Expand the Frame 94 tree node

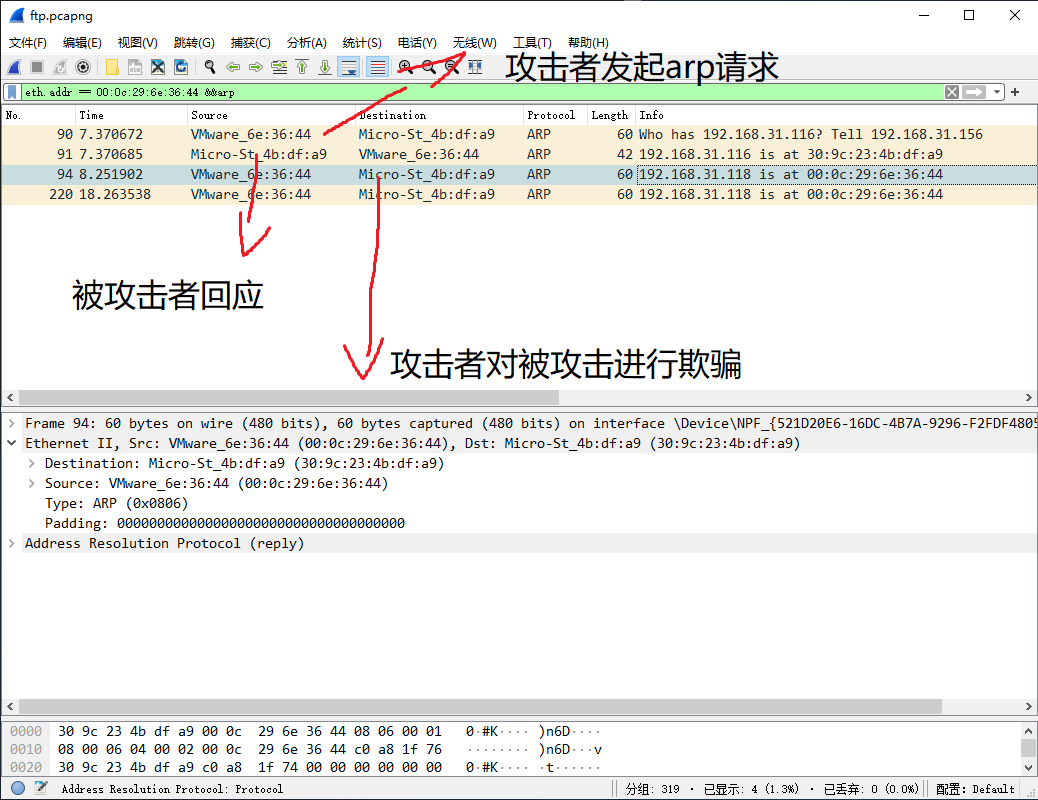coord(11,423)
